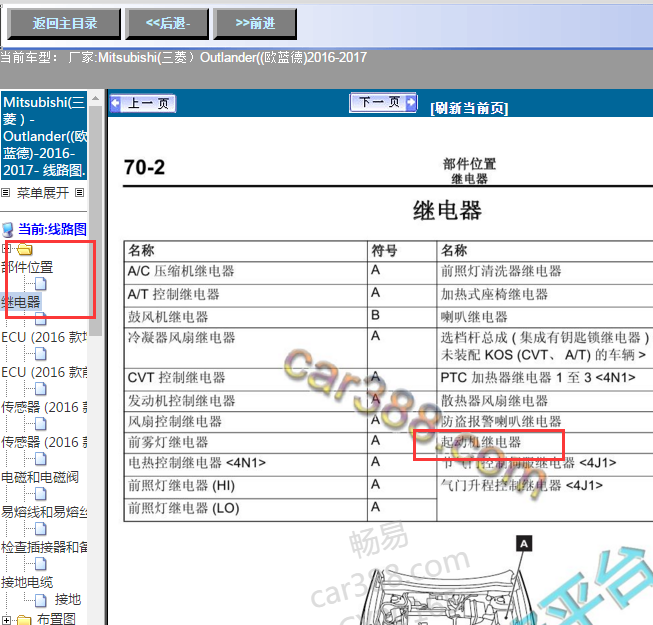Click the CVT 控制继电器 table cell

pos(245,378)
